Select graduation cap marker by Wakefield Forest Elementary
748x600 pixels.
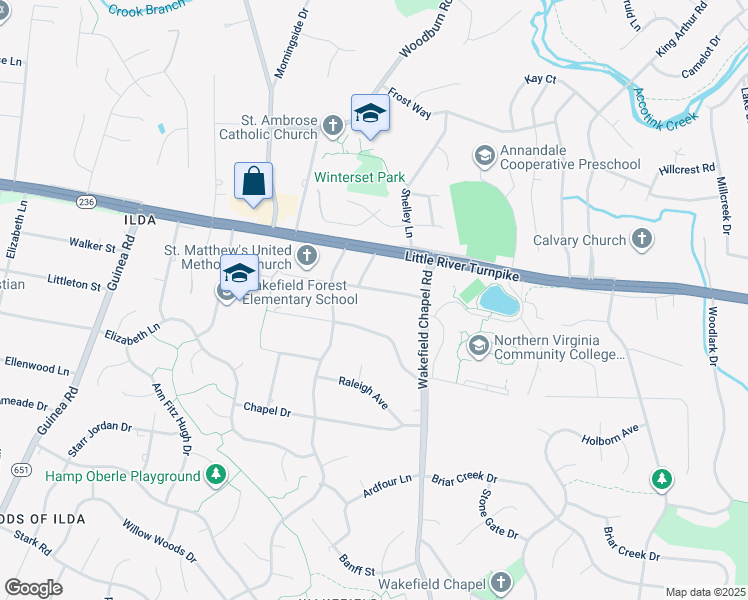pyautogui.click(x=239, y=276)
